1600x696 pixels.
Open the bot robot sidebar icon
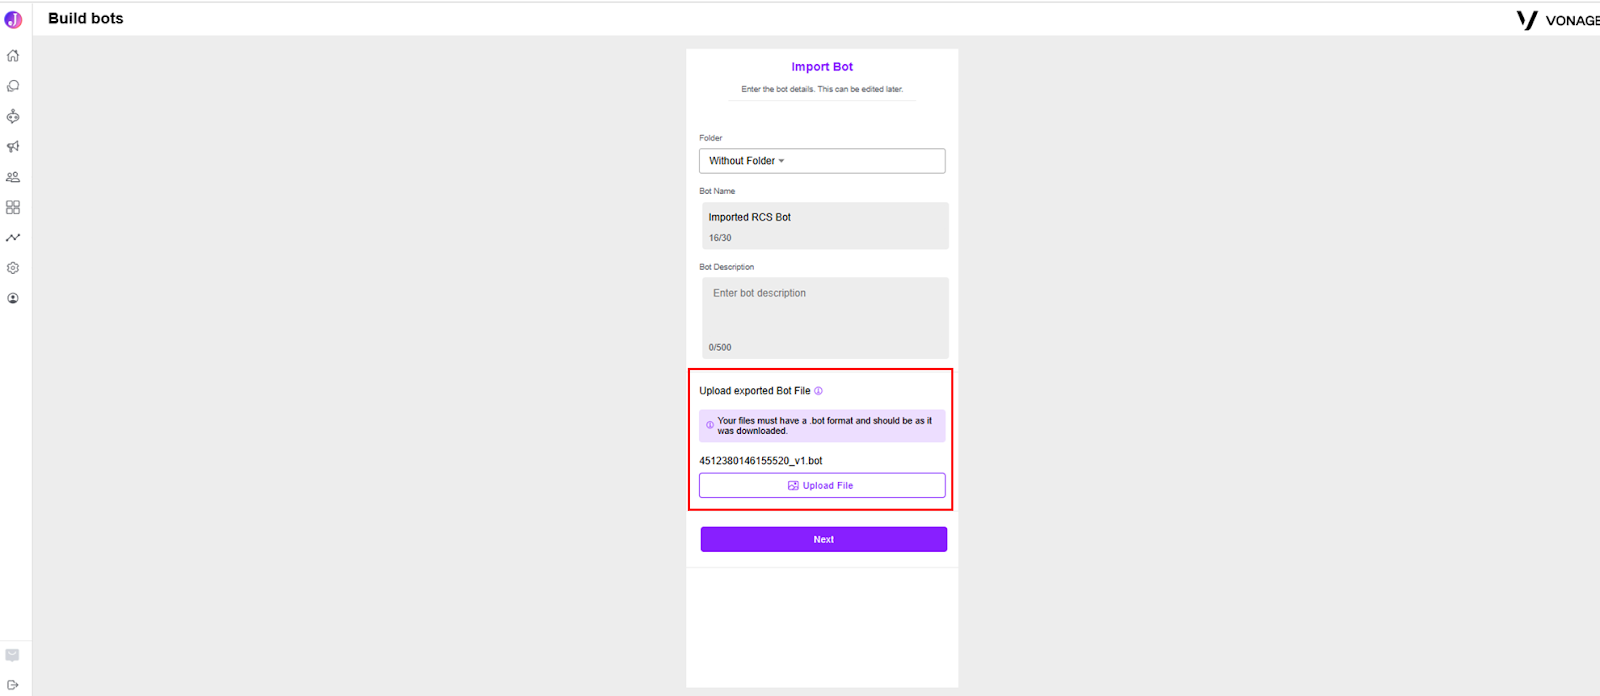(x=13, y=116)
